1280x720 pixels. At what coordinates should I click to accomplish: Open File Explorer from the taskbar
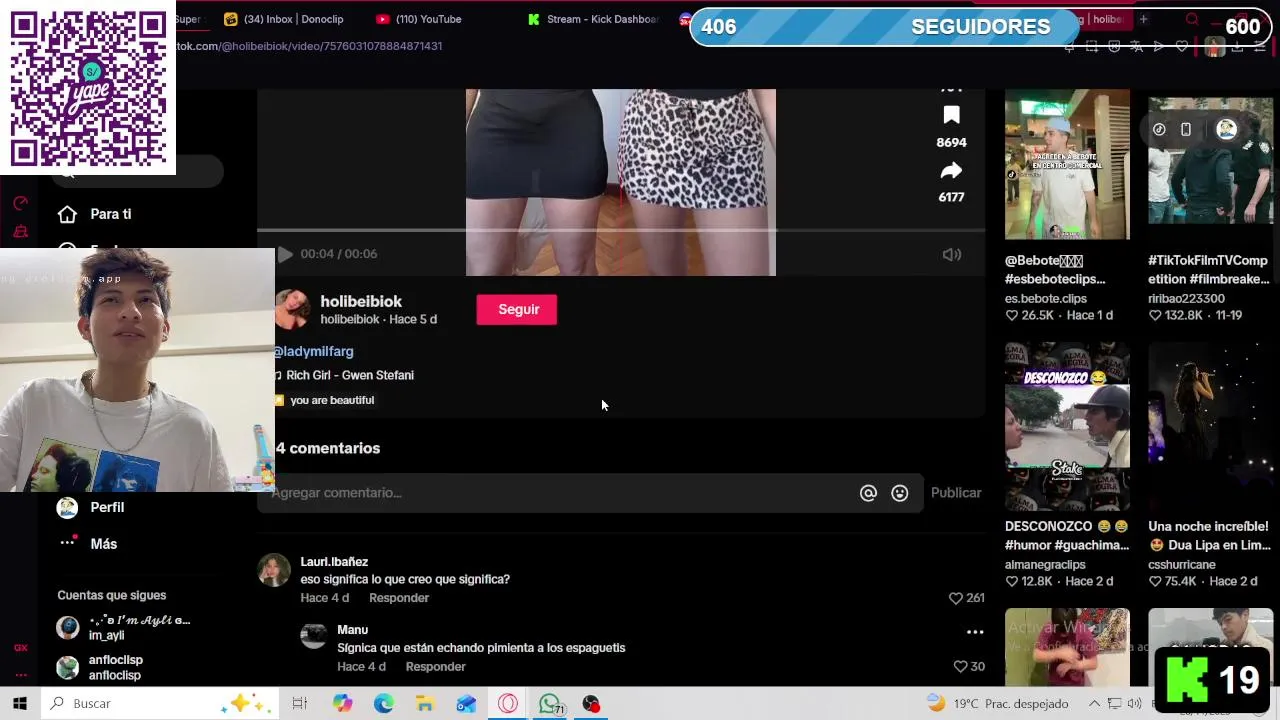(425, 704)
